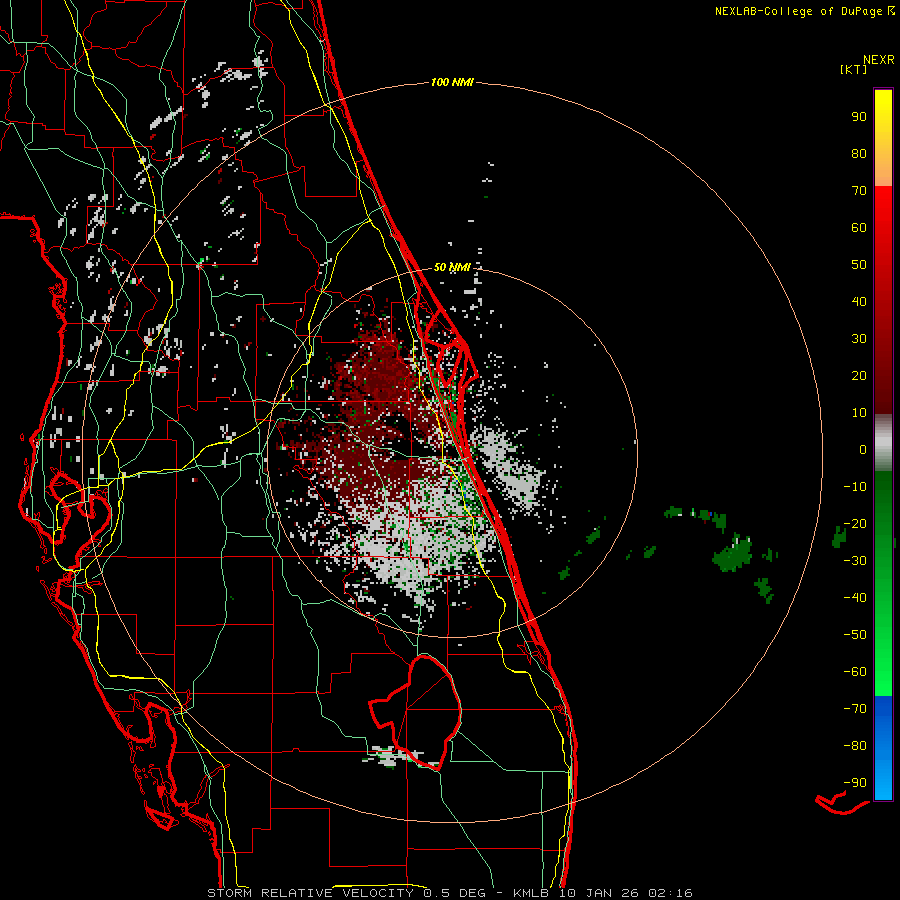The height and width of the screenshot is (900, 900).
Task: Click the 100 NMI range ring label
Action: point(452,83)
